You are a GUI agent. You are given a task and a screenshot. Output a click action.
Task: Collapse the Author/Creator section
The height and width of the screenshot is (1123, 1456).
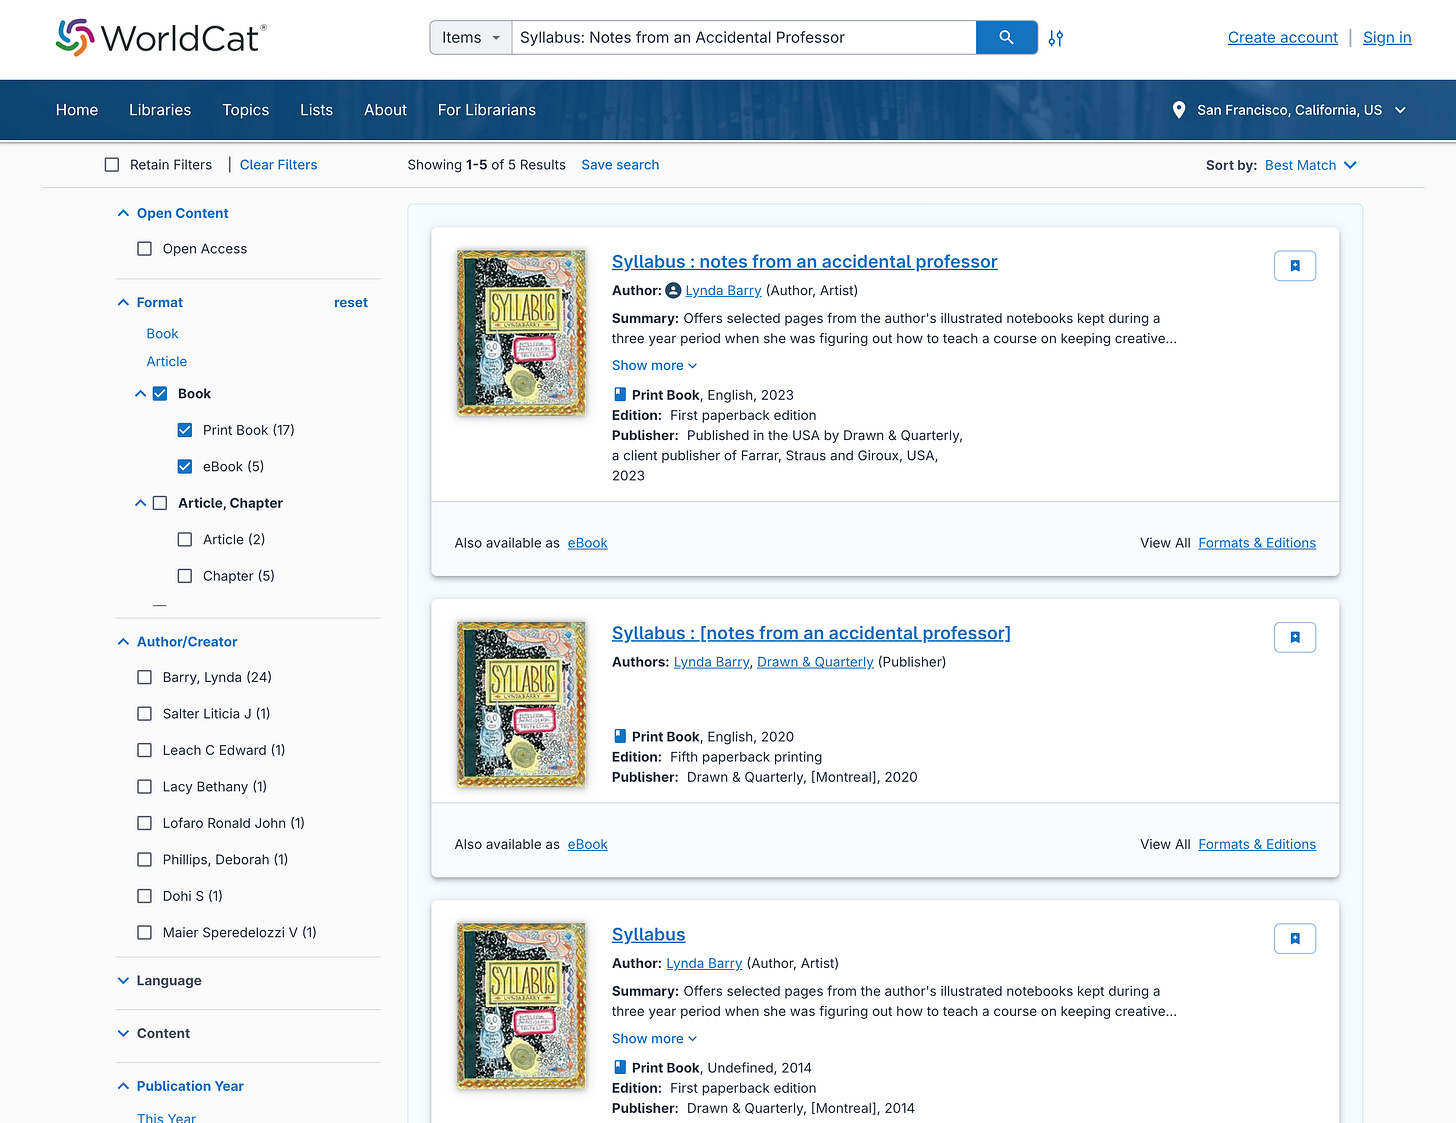pyautogui.click(x=123, y=642)
